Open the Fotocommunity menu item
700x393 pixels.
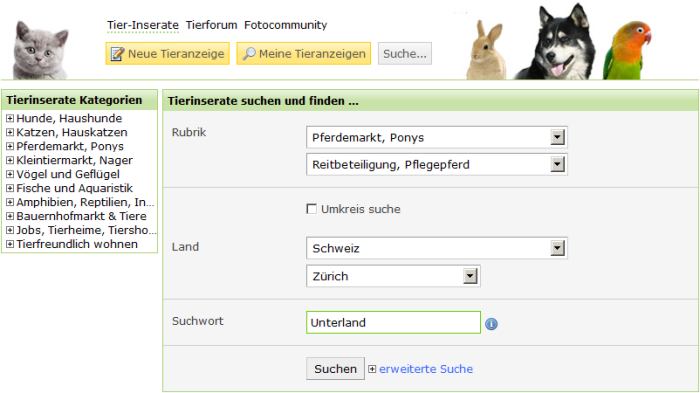[286, 25]
